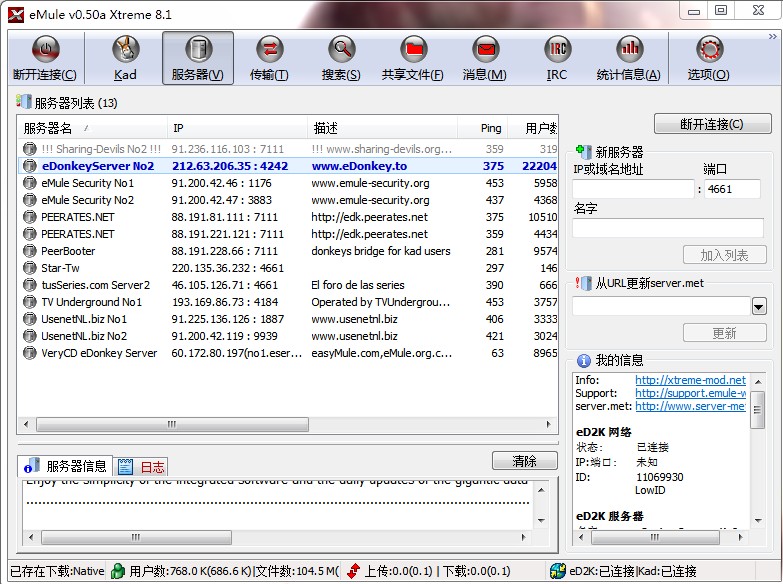This screenshot has height=584, width=783.
Task: Sort by the IP column header
Action: 237,128
